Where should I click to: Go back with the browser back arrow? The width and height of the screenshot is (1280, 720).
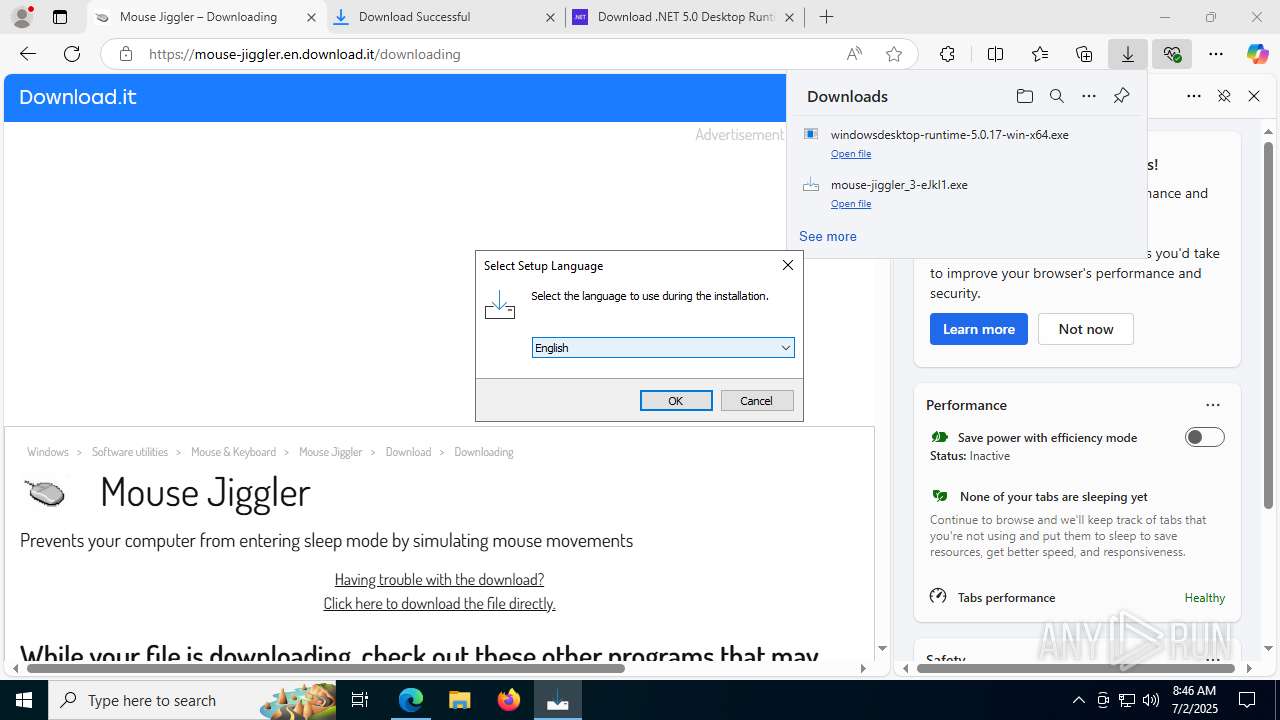[28, 54]
